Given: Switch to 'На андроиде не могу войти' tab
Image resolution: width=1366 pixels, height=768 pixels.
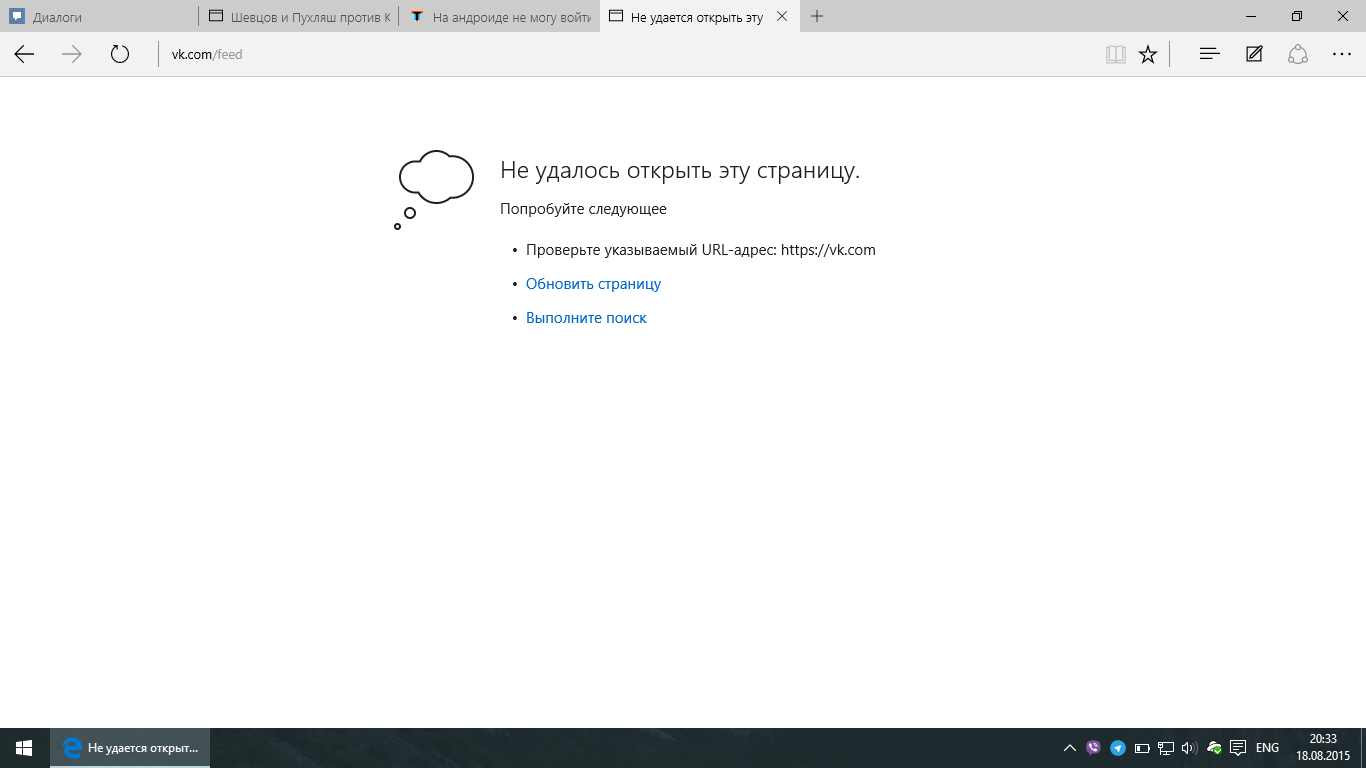Looking at the screenshot, I should [x=500, y=17].
